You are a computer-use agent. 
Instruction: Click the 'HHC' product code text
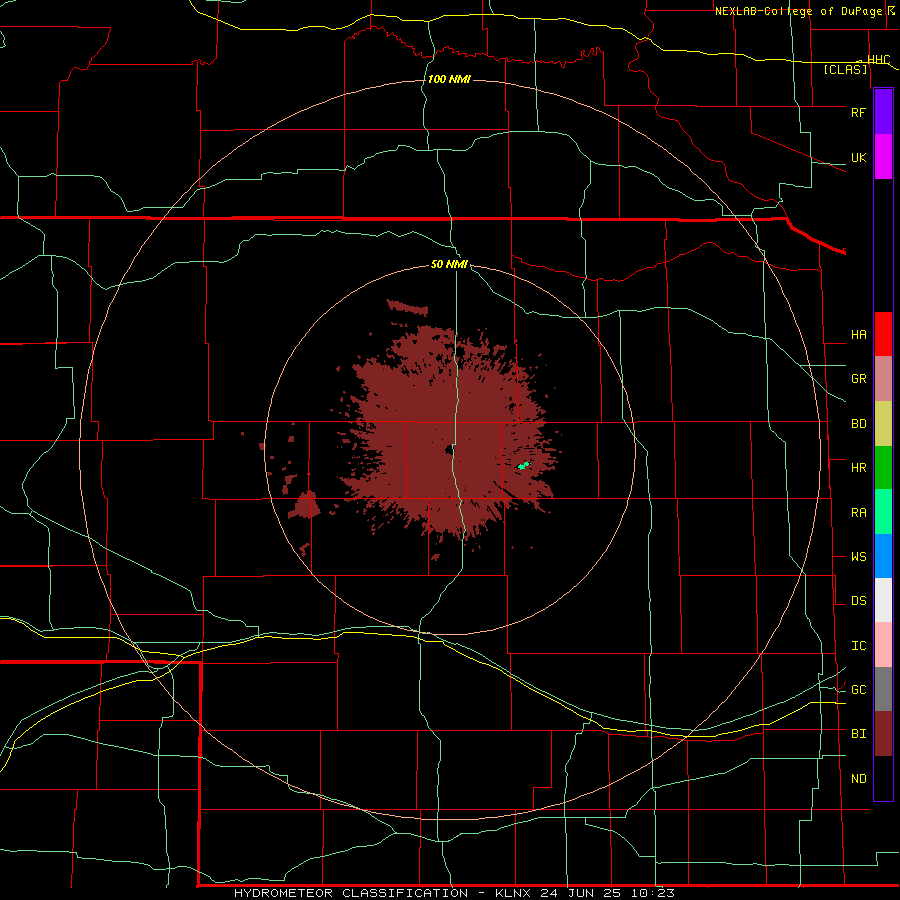[x=878, y=59]
